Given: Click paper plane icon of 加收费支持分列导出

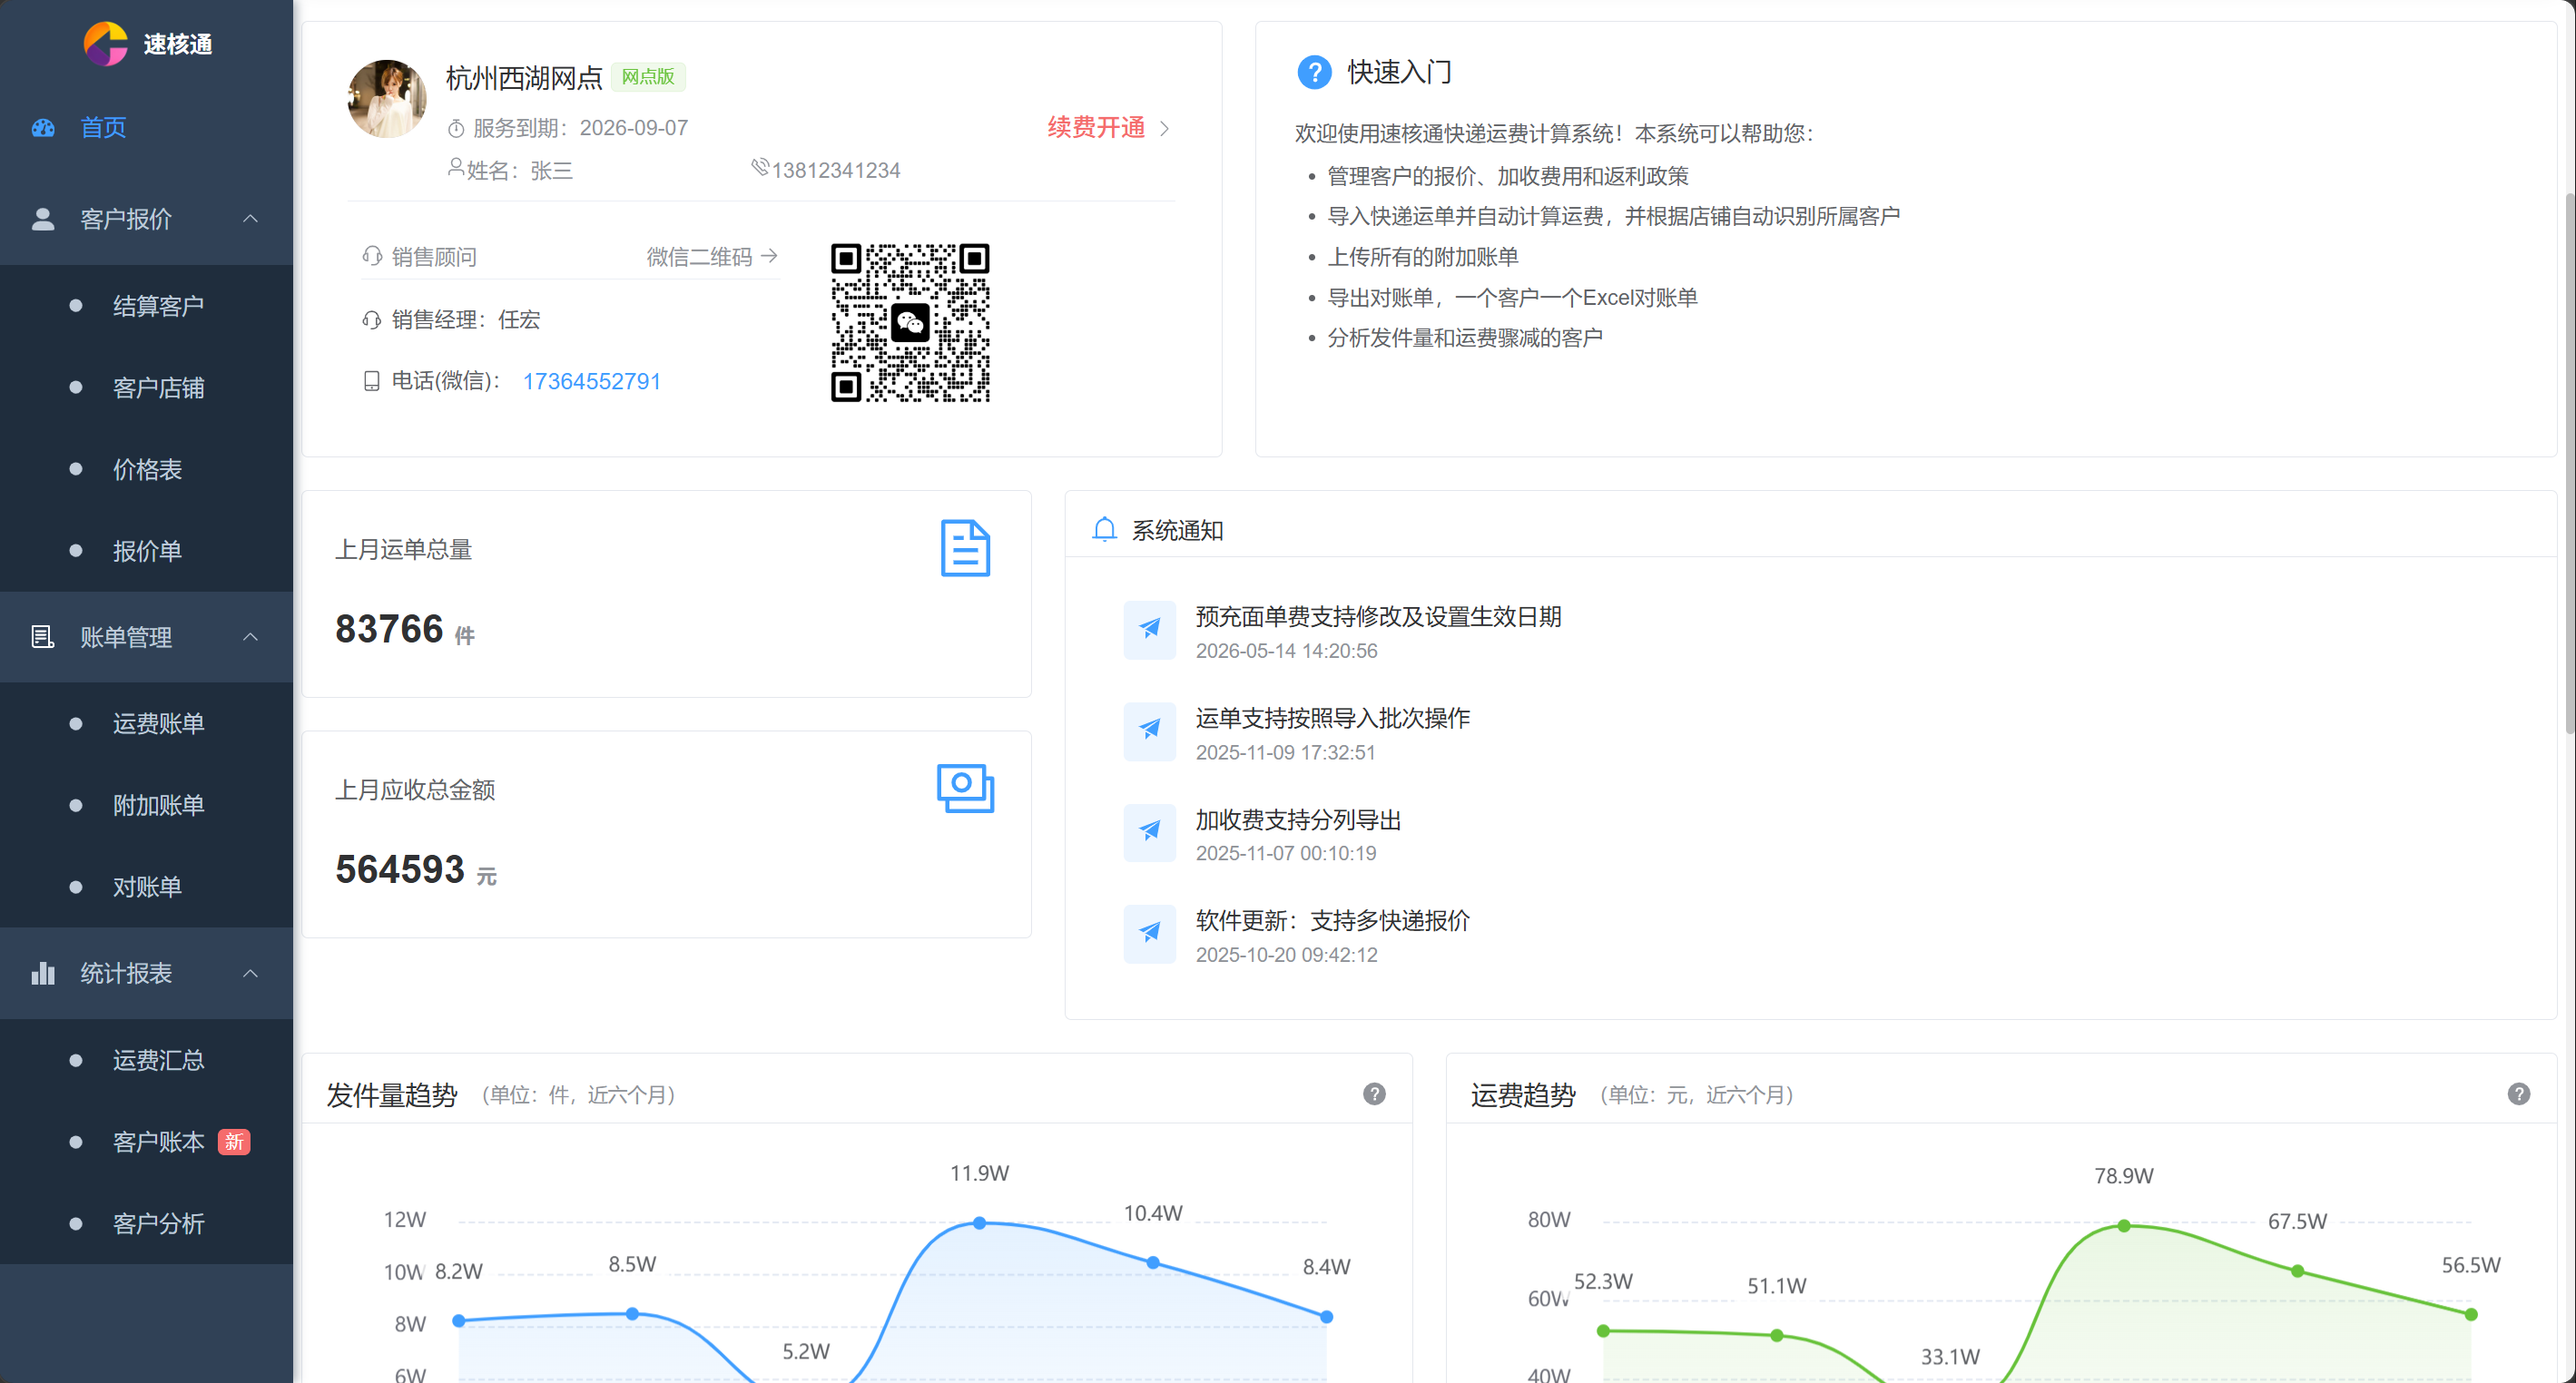Looking at the screenshot, I should [1150, 833].
